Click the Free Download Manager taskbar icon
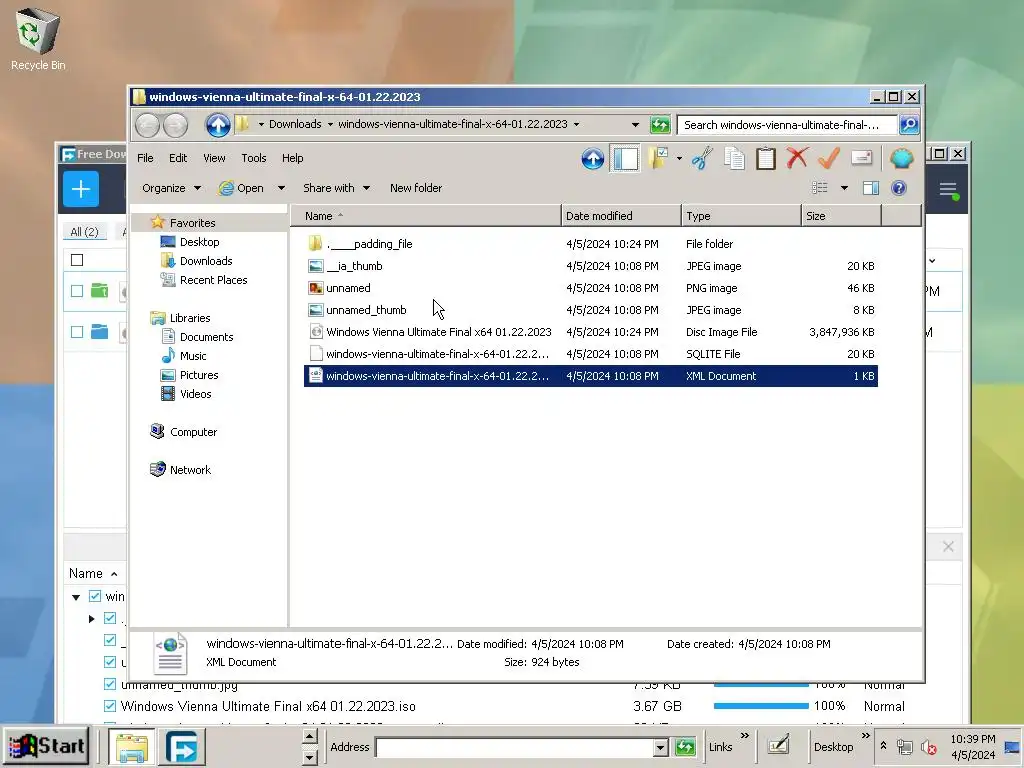Screen dimensions: 1024x768 (x=182, y=747)
